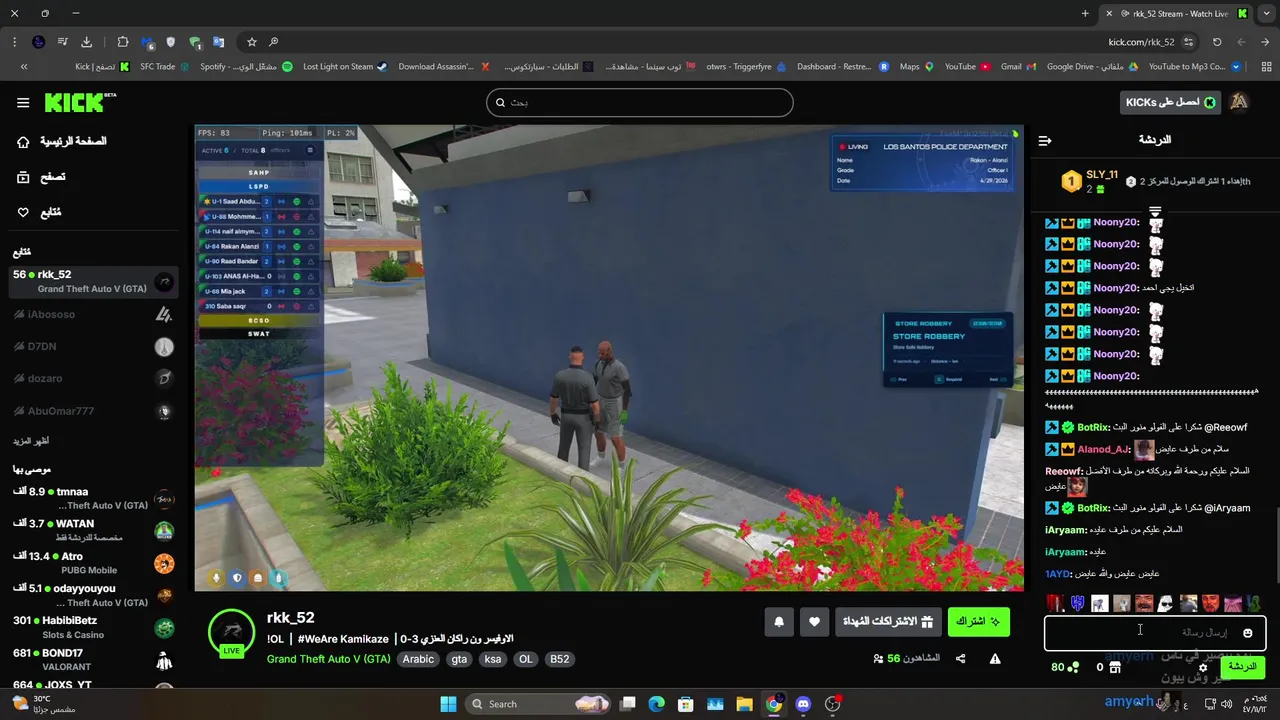This screenshot has height=720, width=1280.
Task: Click the gifted subscriptions button
Action: coord(888,621)
